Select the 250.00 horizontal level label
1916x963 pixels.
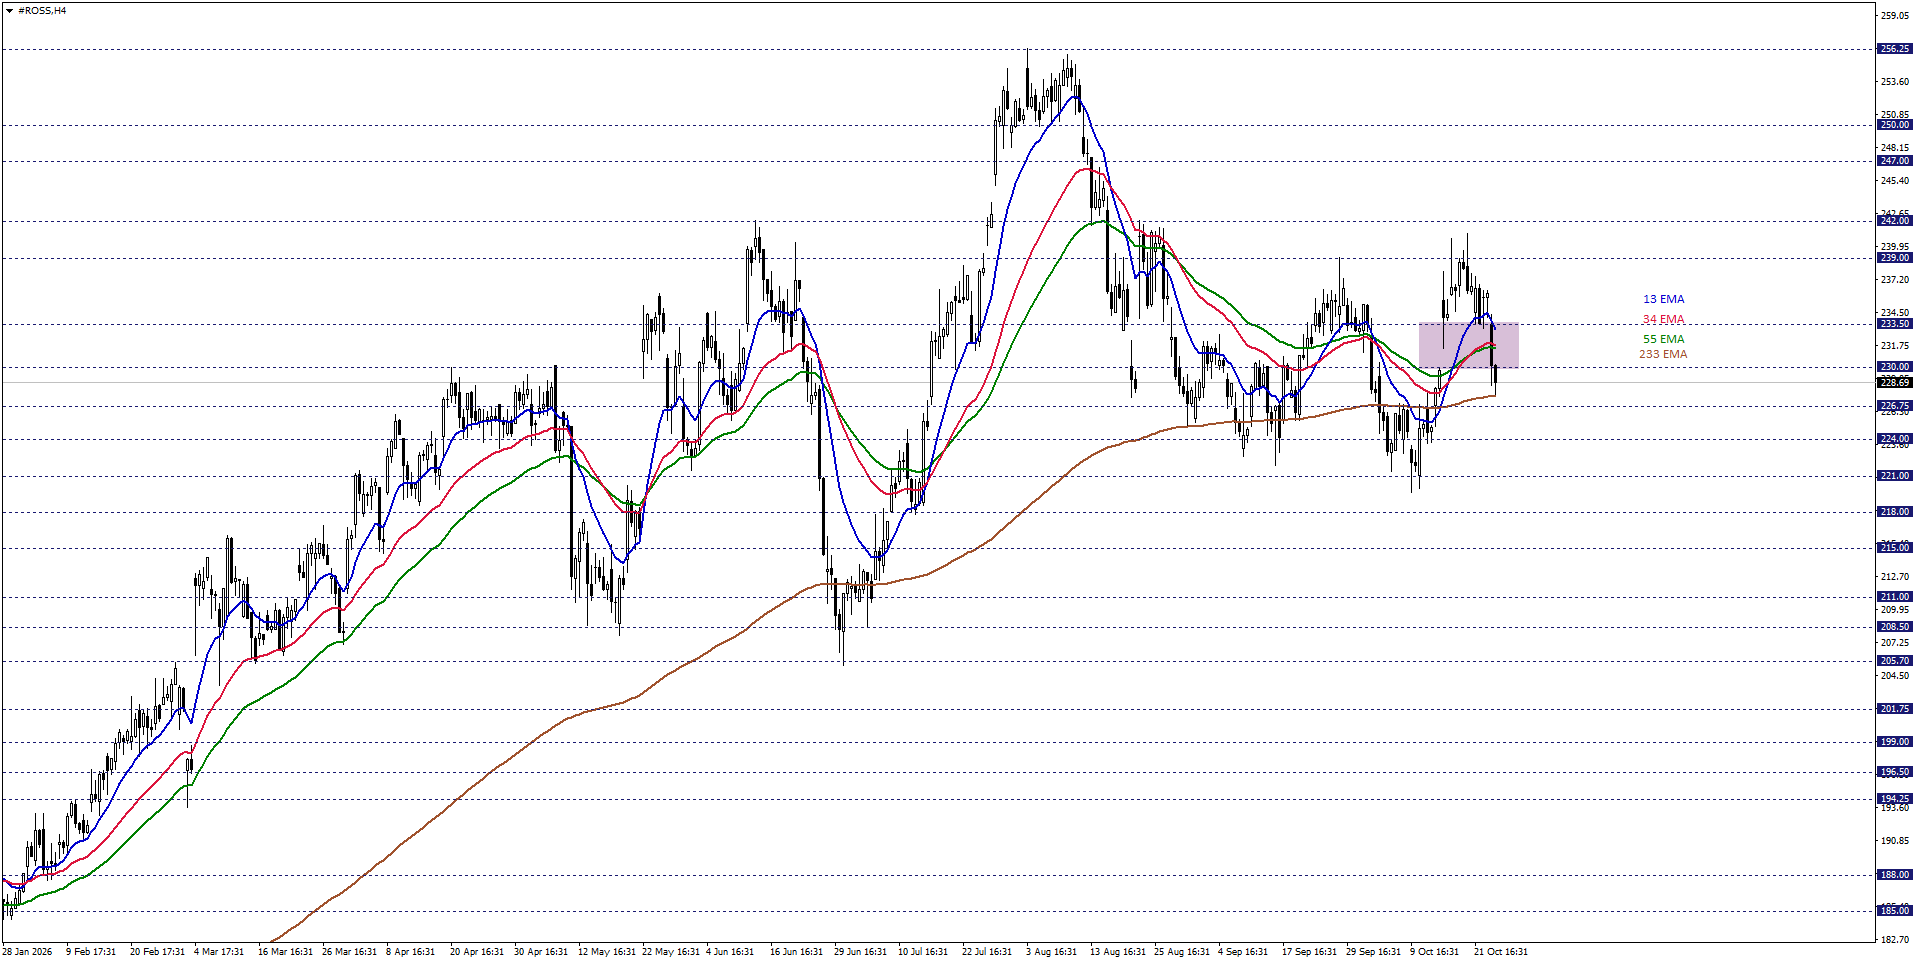(x=1894, y=125)
